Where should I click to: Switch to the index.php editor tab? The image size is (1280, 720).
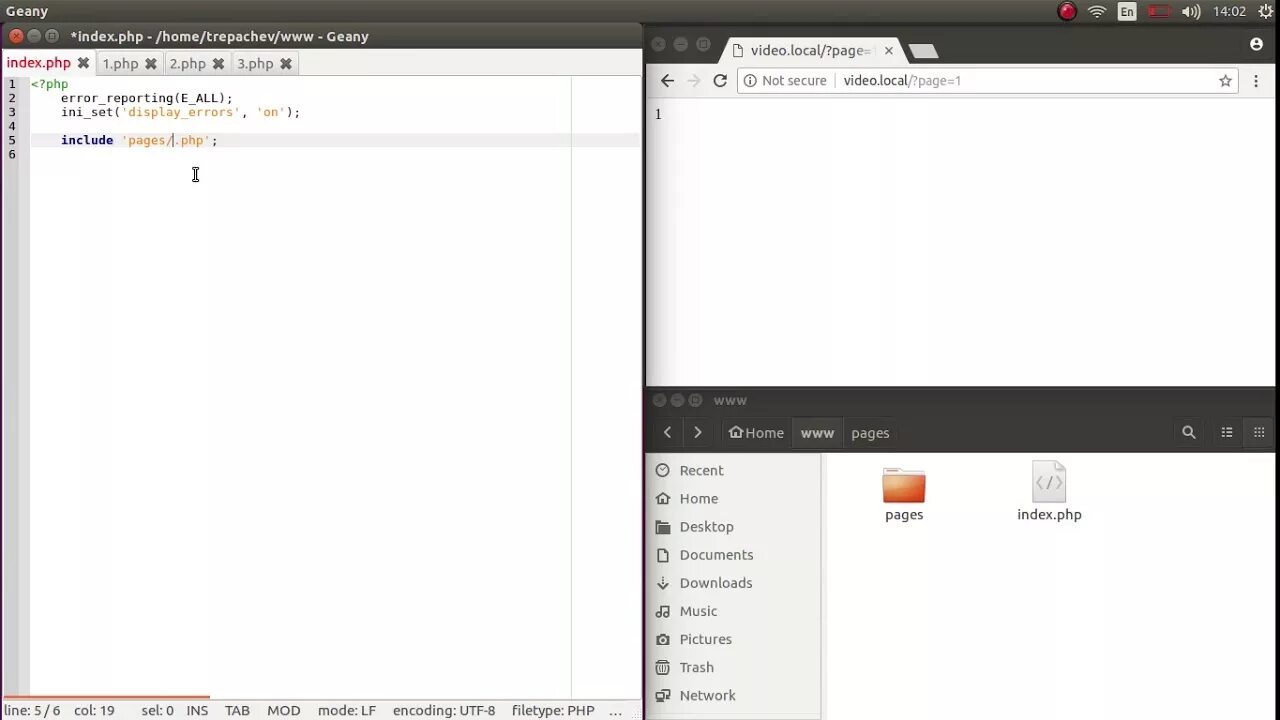click(x=38, y=63)
